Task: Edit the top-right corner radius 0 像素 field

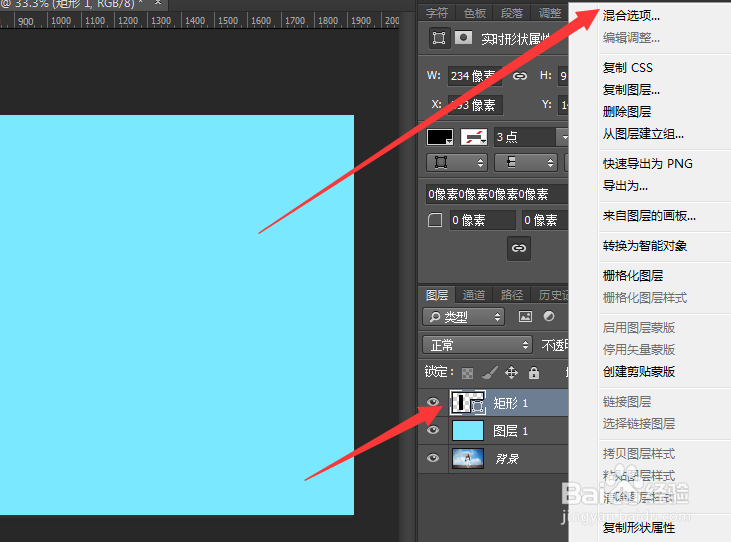Action: pyautogui.click(x=545, y=220)
